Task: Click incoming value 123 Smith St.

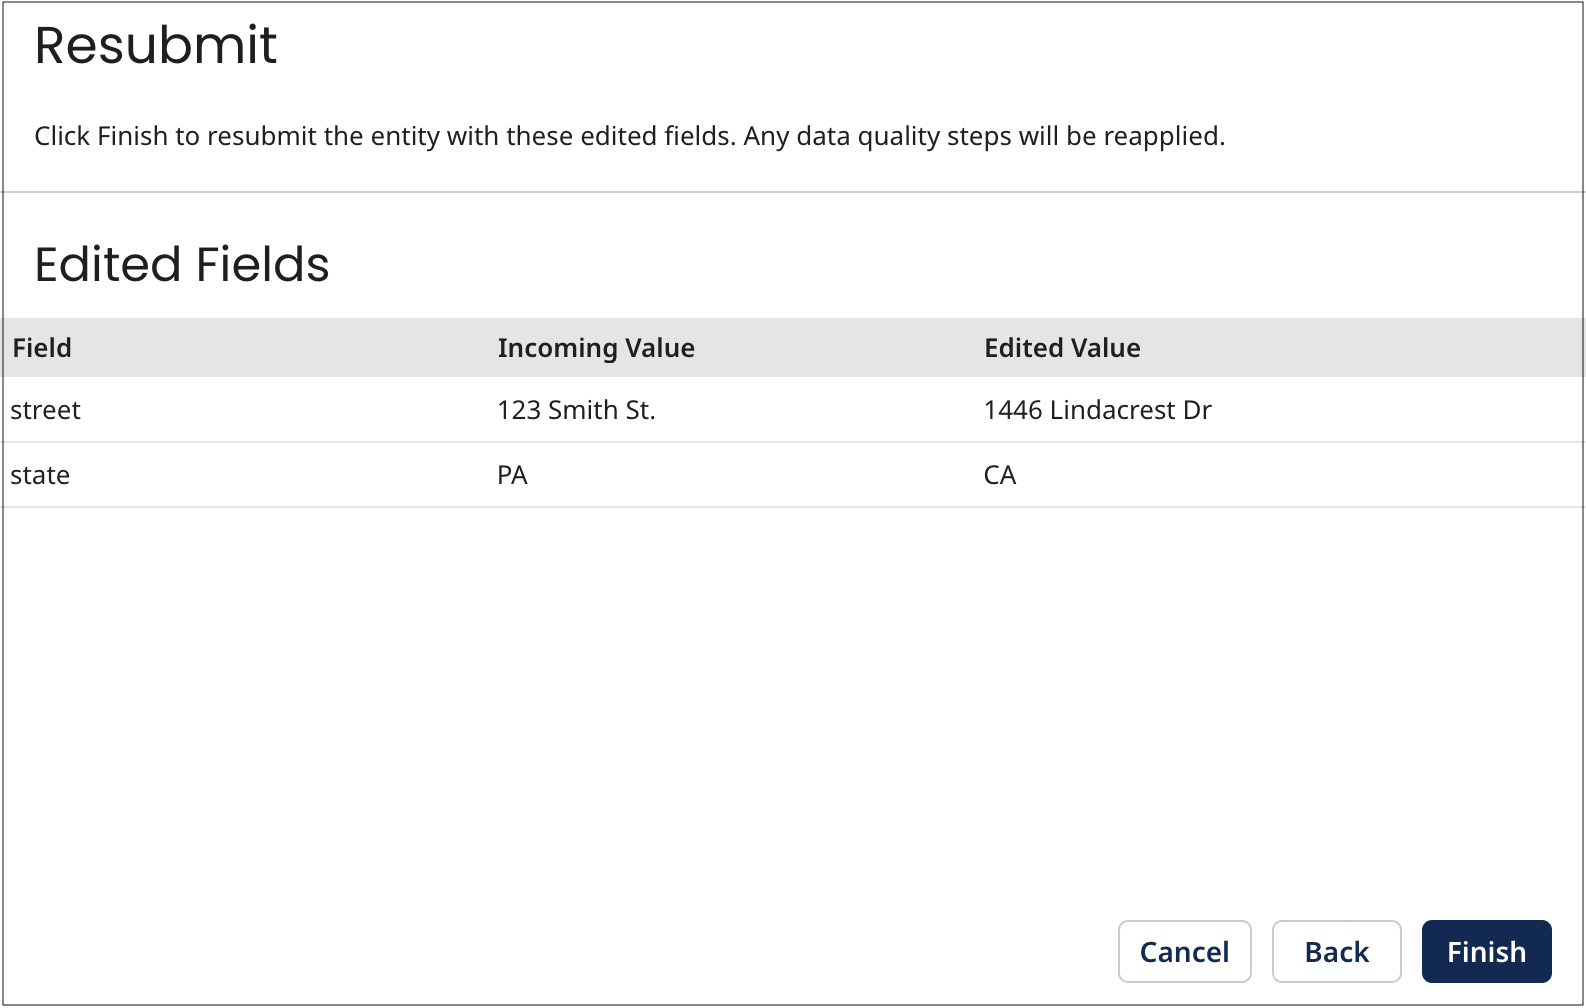Action: tap(576, 410)
